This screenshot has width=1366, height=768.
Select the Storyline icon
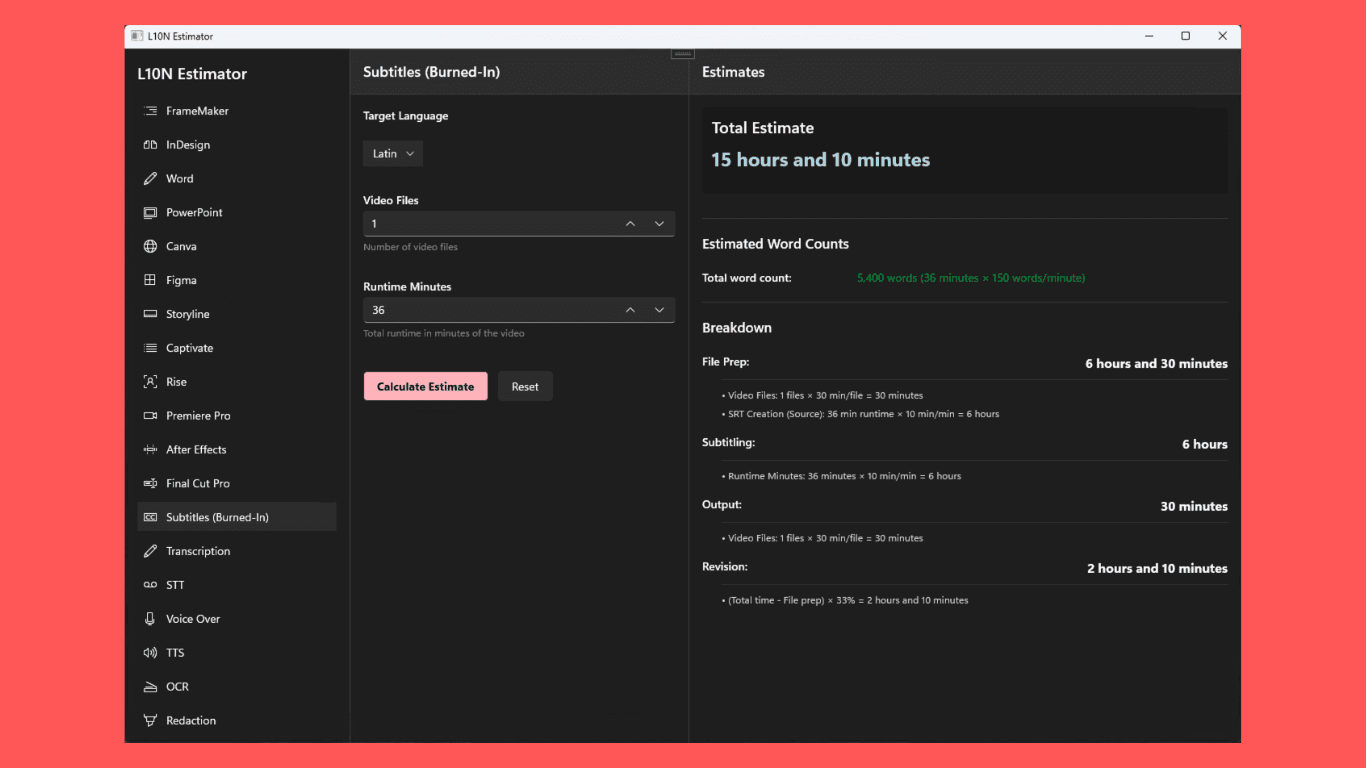tap(148, 314)
